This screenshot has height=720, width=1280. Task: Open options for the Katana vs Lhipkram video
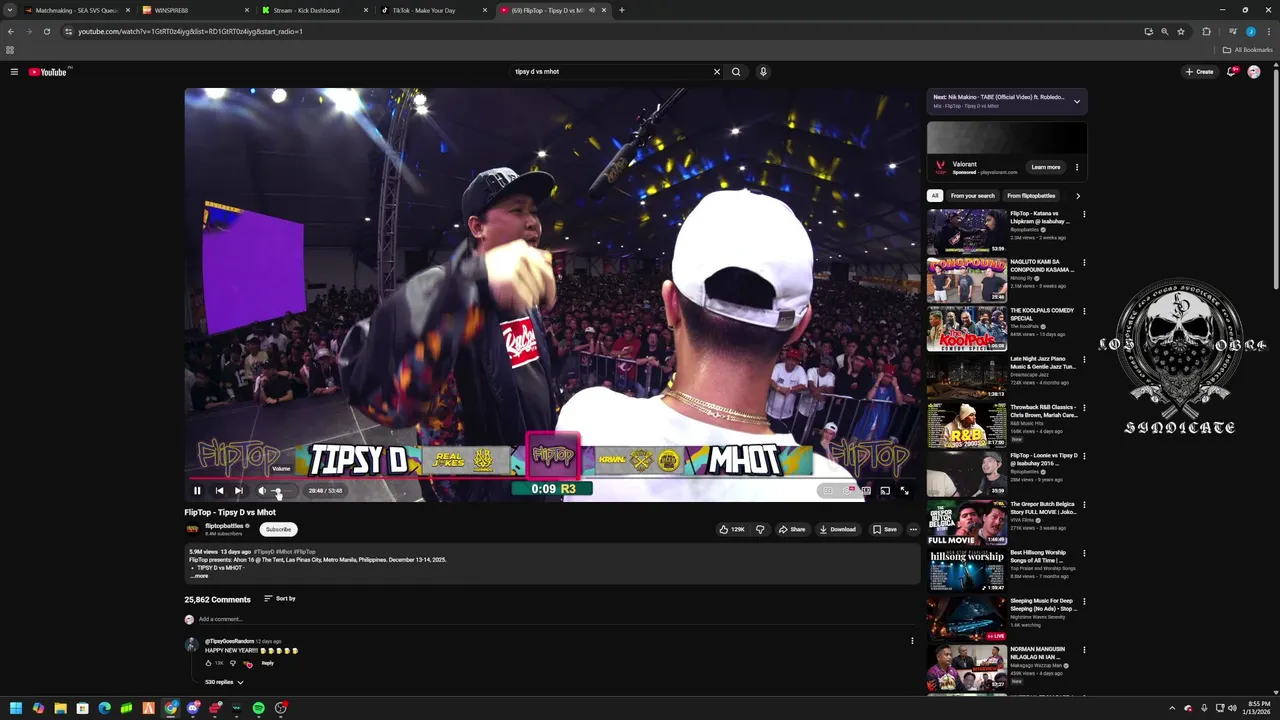[x=1084, y=214]
